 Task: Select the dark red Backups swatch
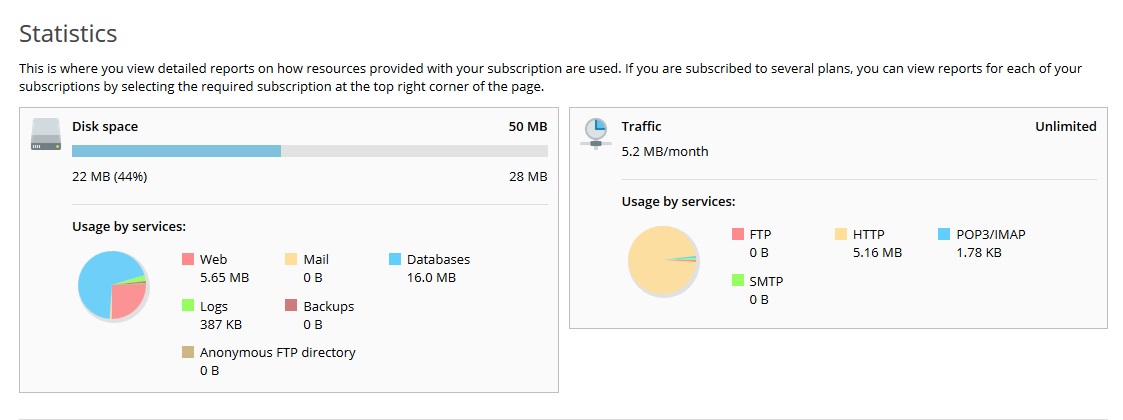point(291,306)
